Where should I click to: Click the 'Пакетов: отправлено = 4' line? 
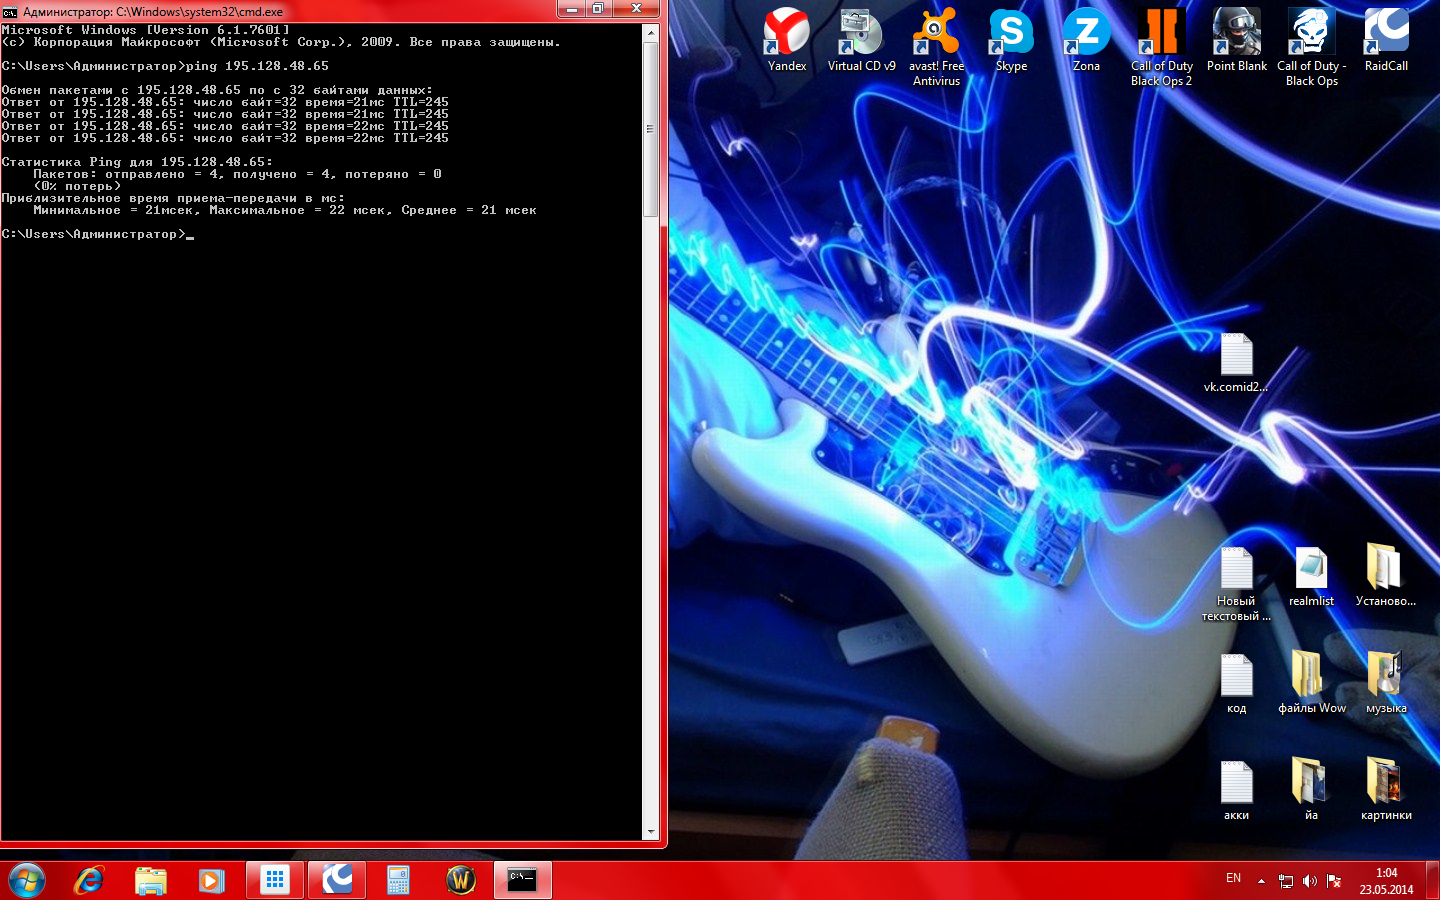tap(237, 174)
